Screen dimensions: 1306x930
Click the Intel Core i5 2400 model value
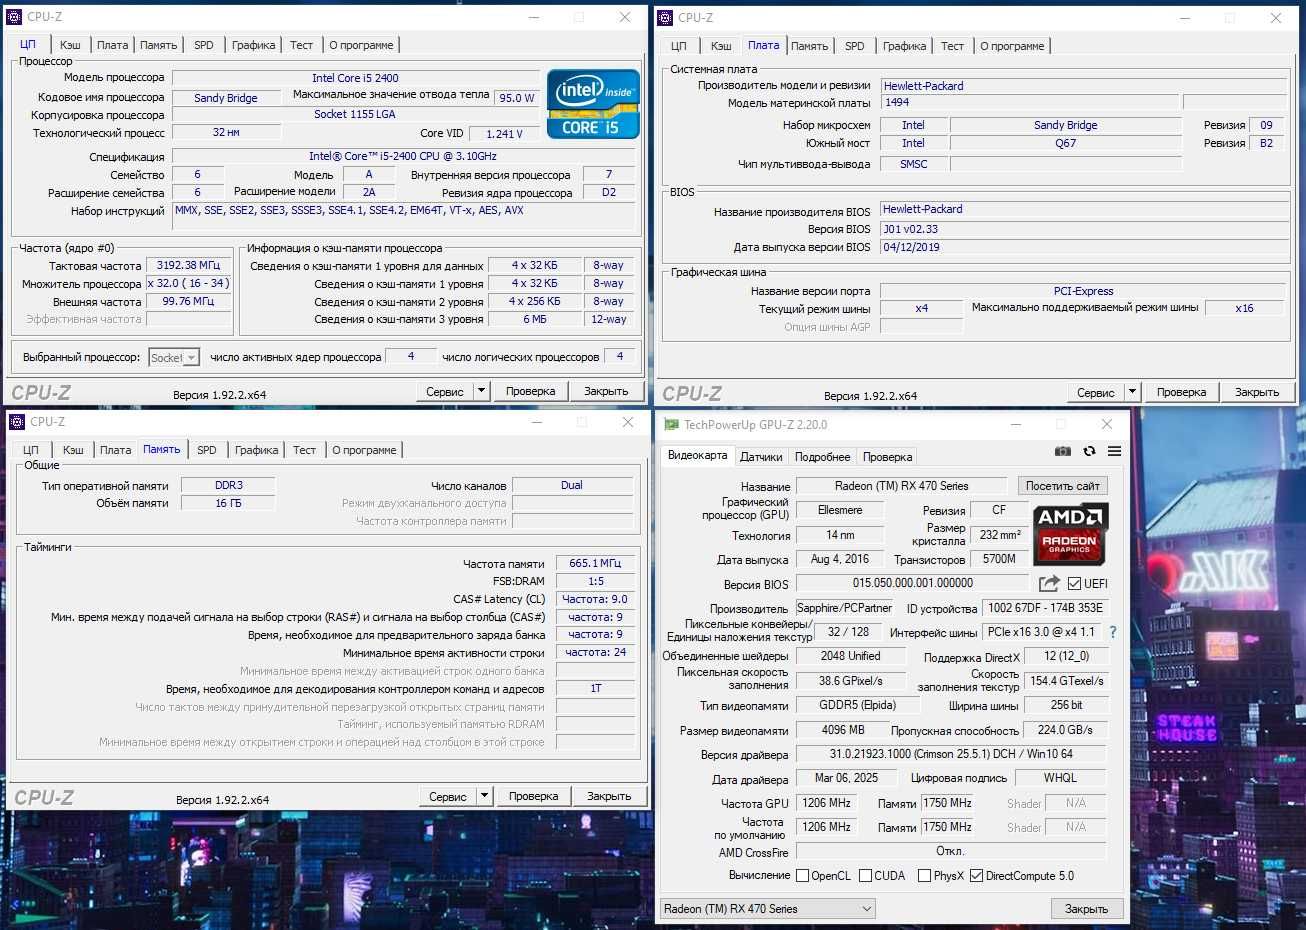pos(355,78)
